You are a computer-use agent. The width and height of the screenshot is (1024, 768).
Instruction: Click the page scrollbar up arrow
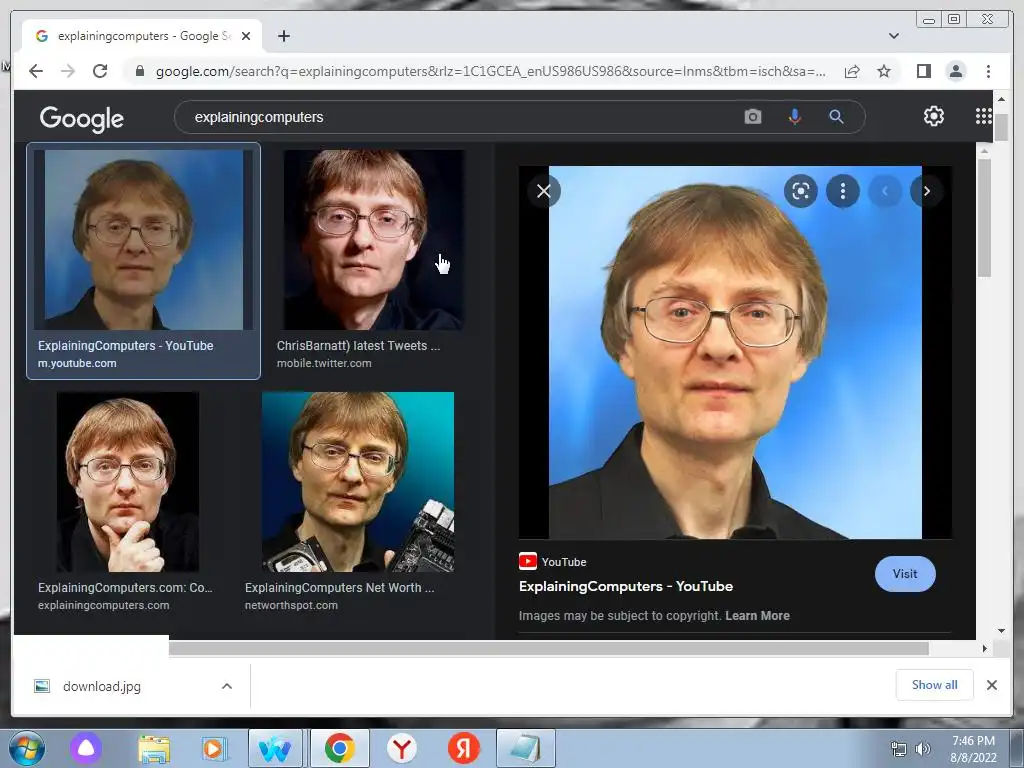point(1001,99)
